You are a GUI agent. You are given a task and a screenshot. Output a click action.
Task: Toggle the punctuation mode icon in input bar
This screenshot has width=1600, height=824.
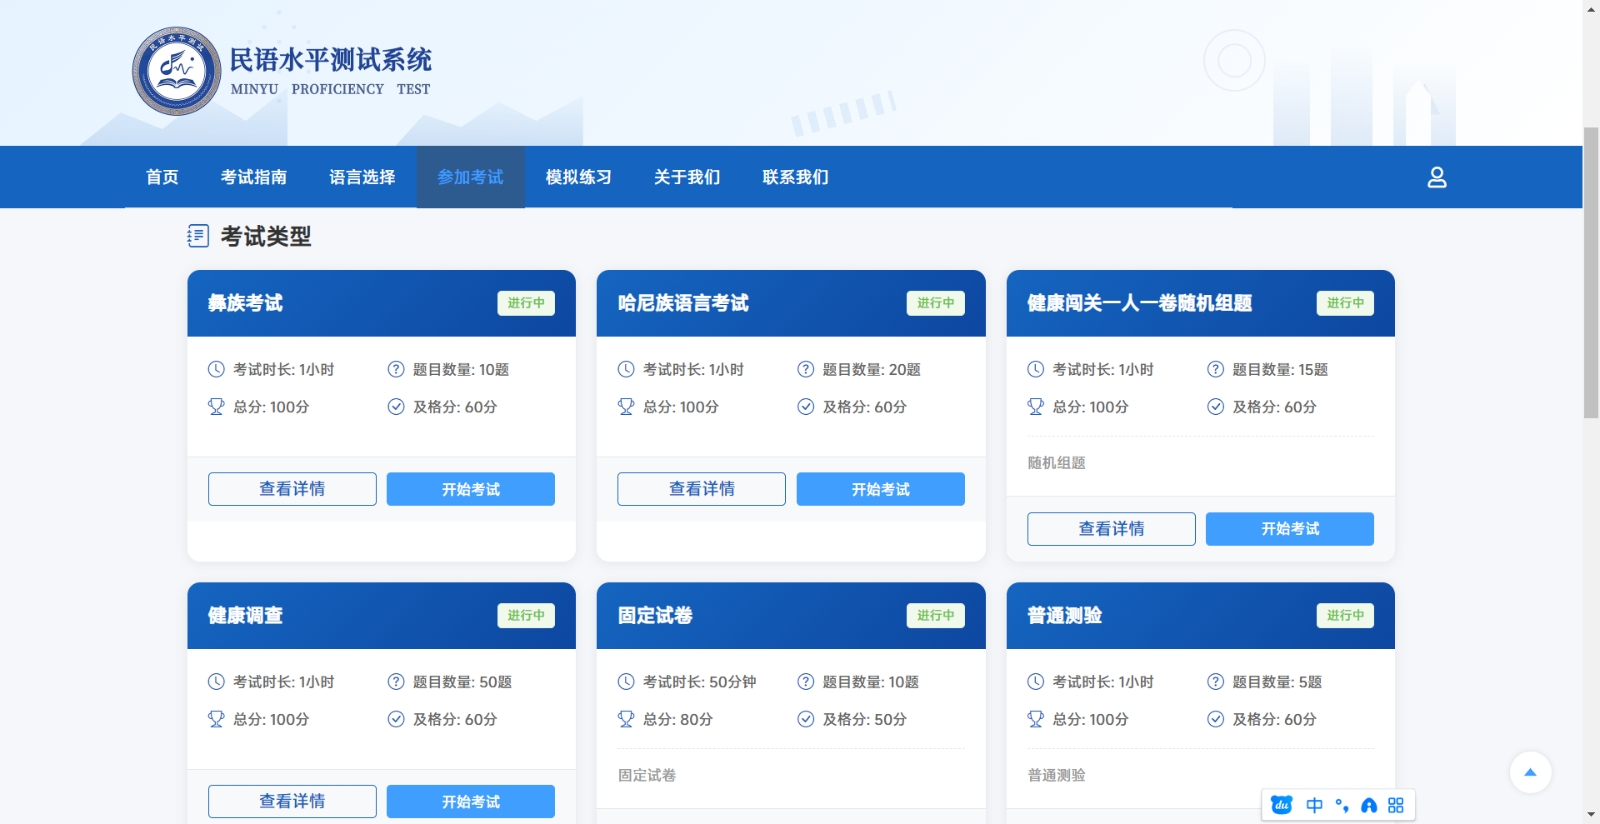coord(1342,805)
